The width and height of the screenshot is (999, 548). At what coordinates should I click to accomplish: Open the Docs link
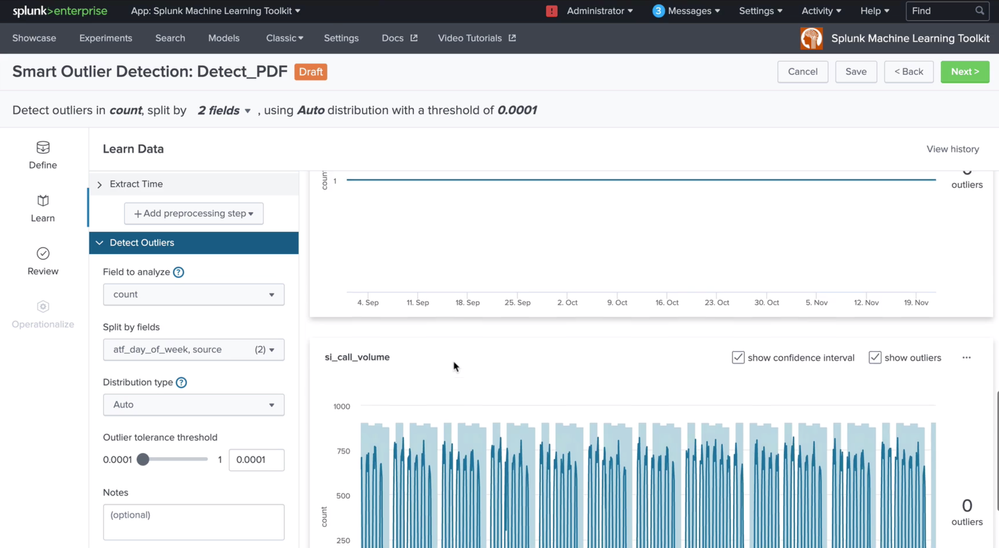click(x=392, y=38)
